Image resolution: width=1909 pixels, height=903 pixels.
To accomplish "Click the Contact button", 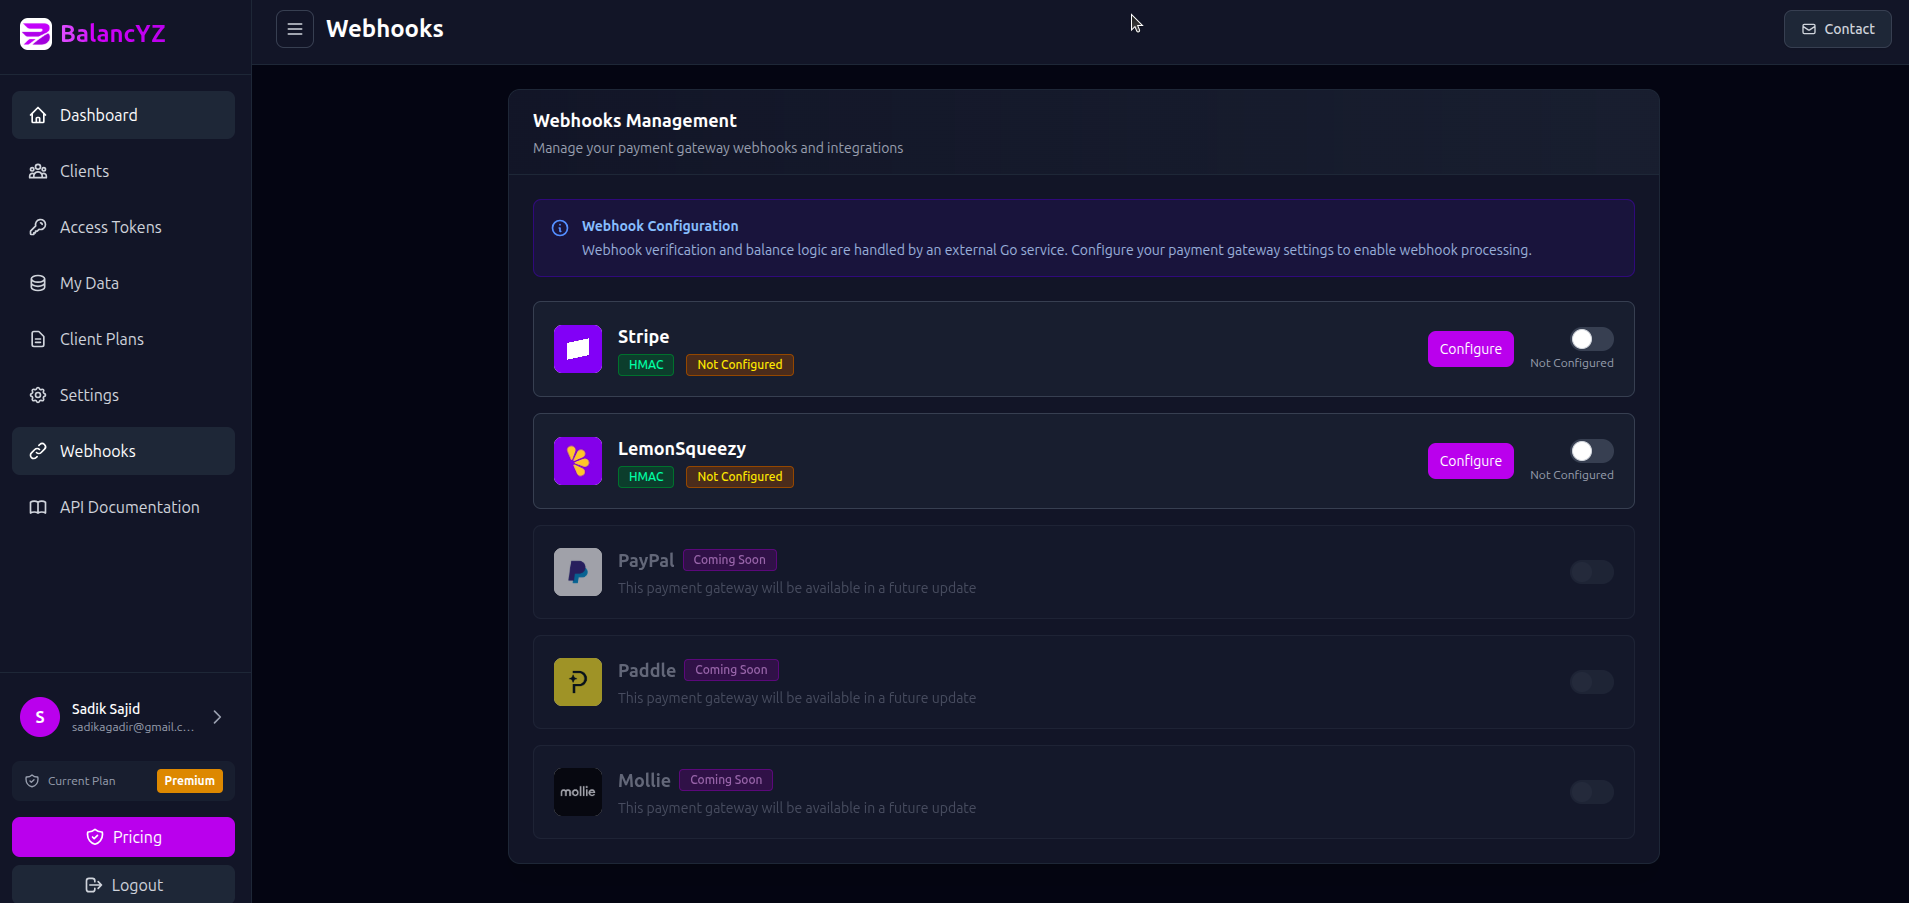I will point(1837,28).
